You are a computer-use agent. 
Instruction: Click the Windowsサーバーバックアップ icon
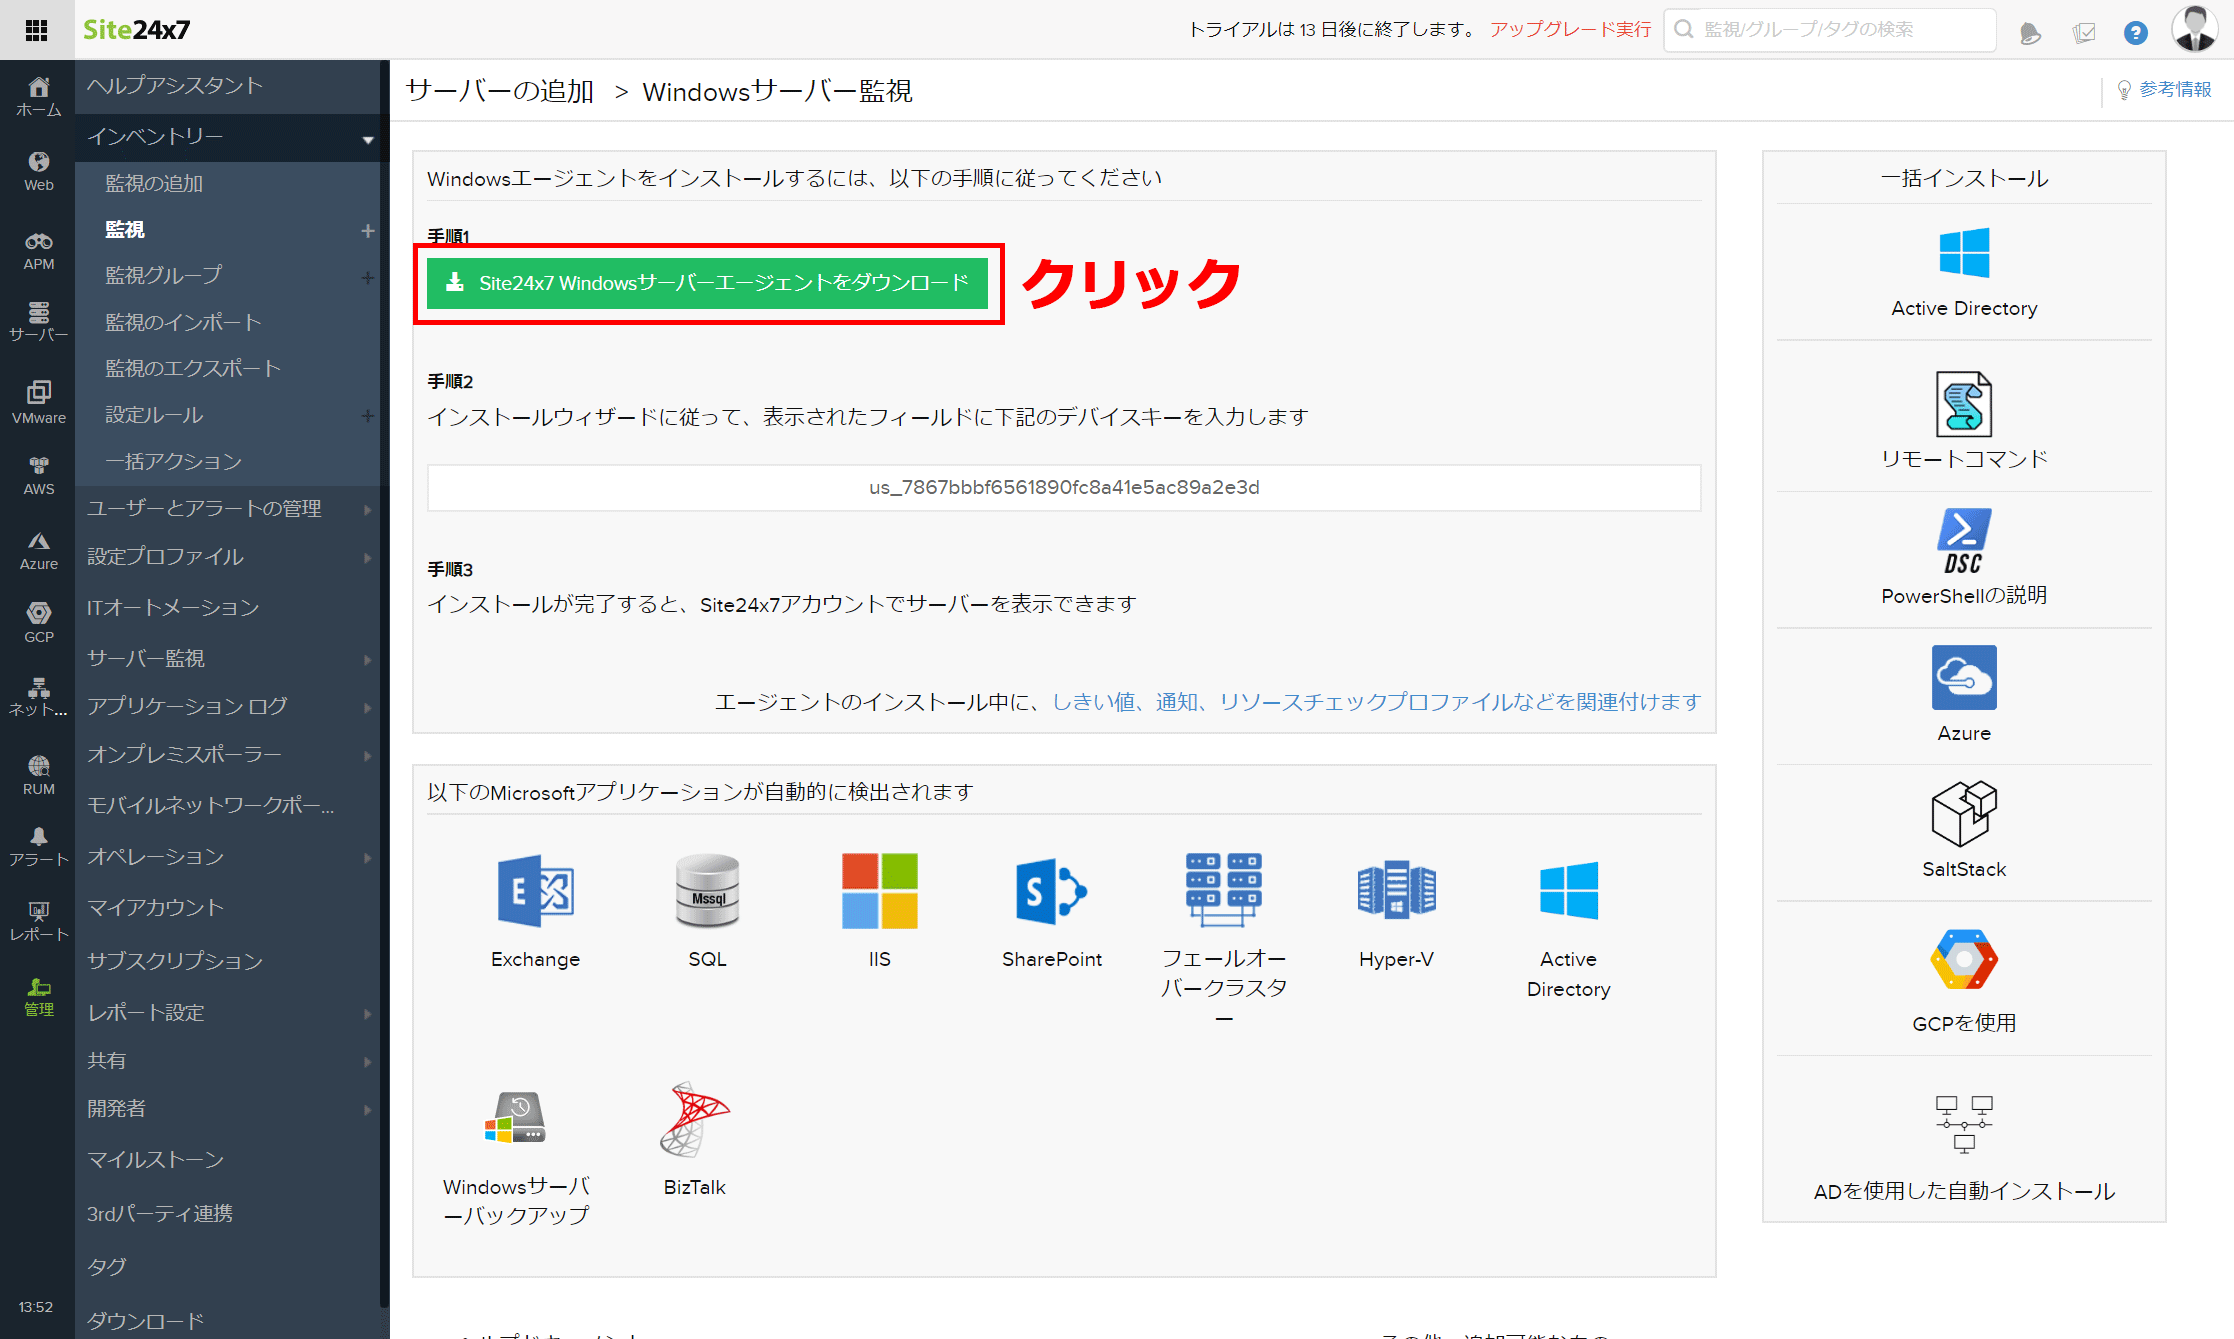pos(515,1118)
